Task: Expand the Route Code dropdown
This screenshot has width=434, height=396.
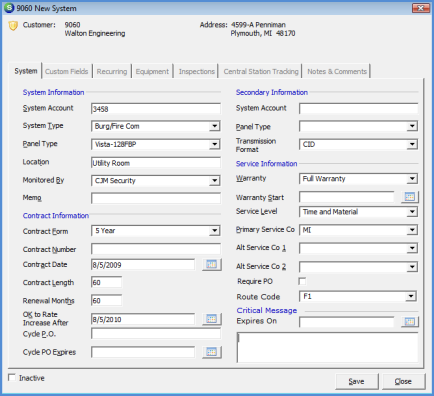Action: pos(411,296)
